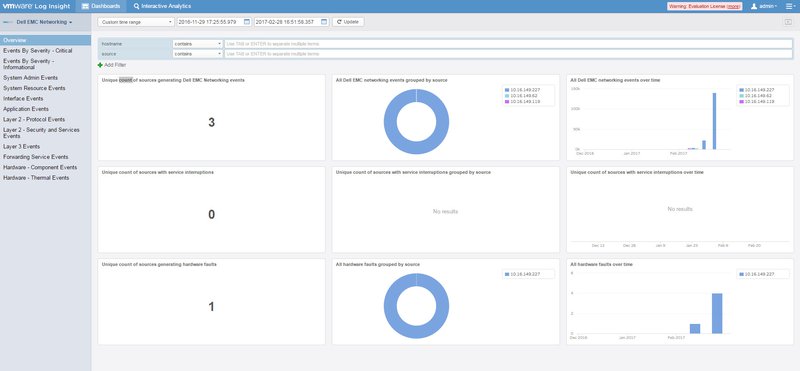Image resolution: width=800 pixels, height=371 pixels.
Task: Follow the 'more' link in license warning
Action: tap(734, 6)
